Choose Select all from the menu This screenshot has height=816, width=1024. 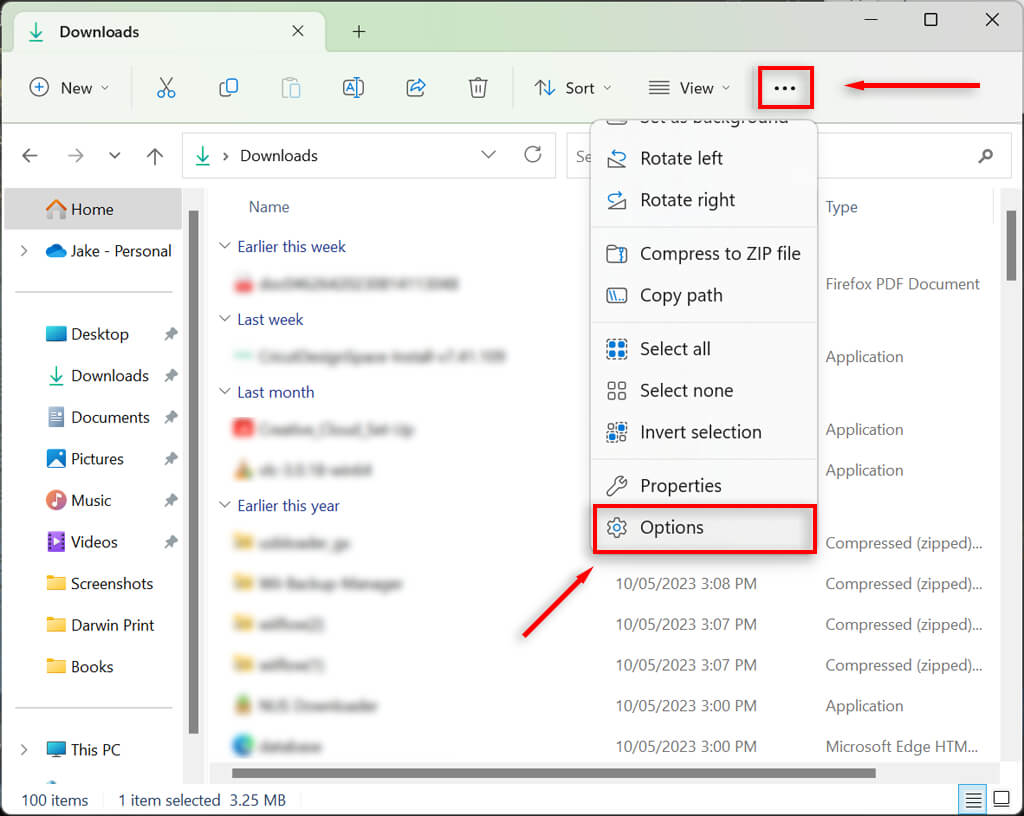[675, 349]
